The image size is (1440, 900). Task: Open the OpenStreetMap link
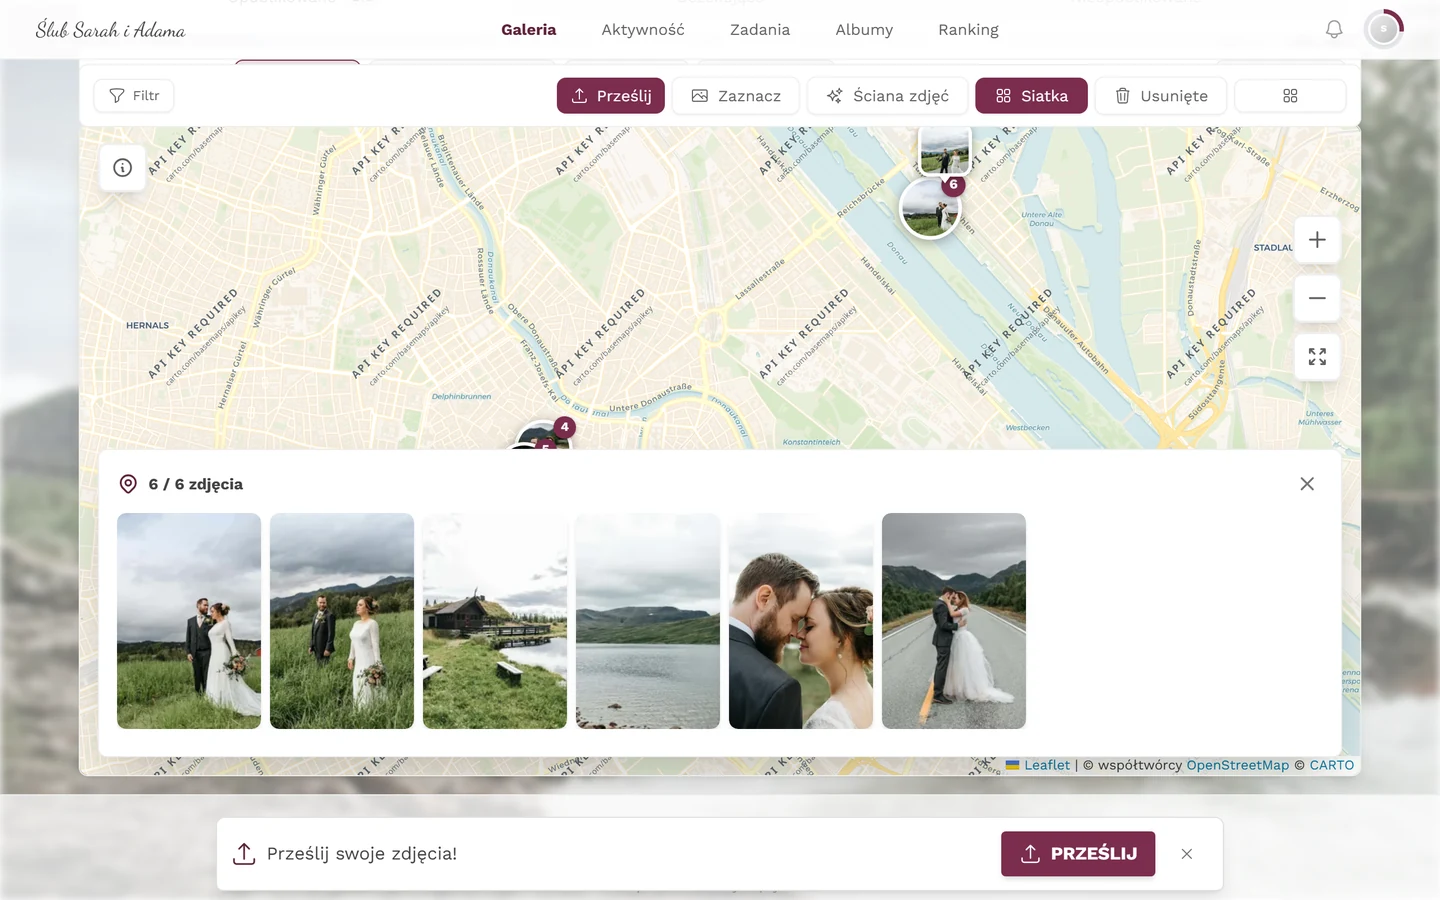pos(1238,765)
